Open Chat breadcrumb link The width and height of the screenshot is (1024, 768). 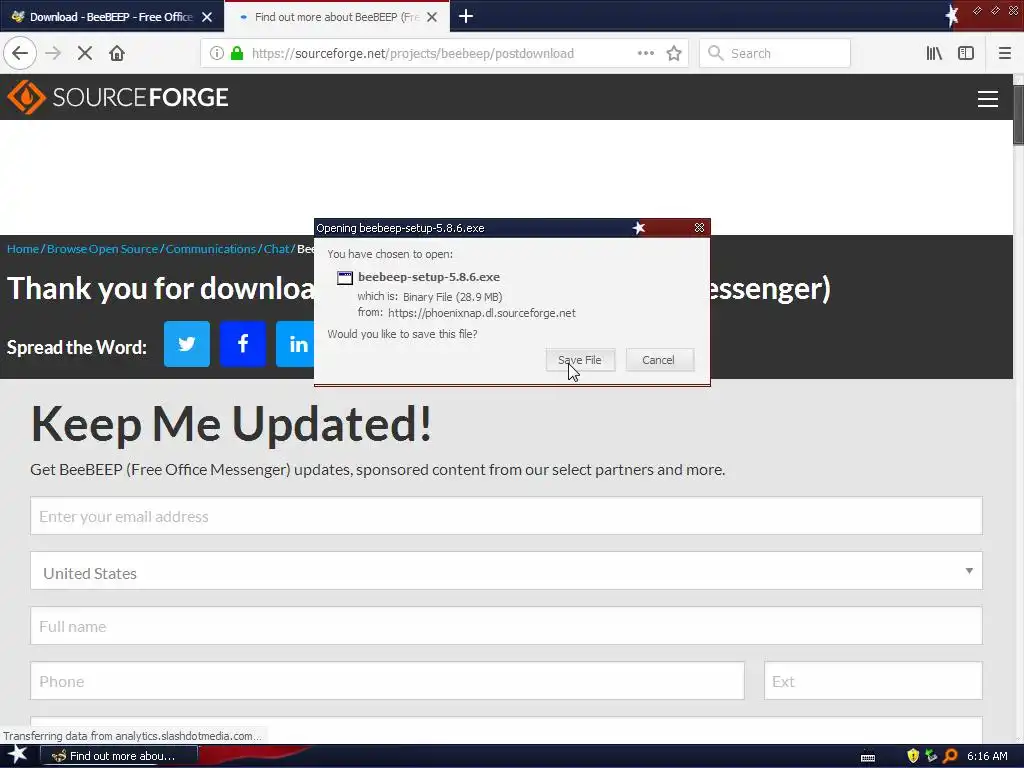click(x=276, y=249)
